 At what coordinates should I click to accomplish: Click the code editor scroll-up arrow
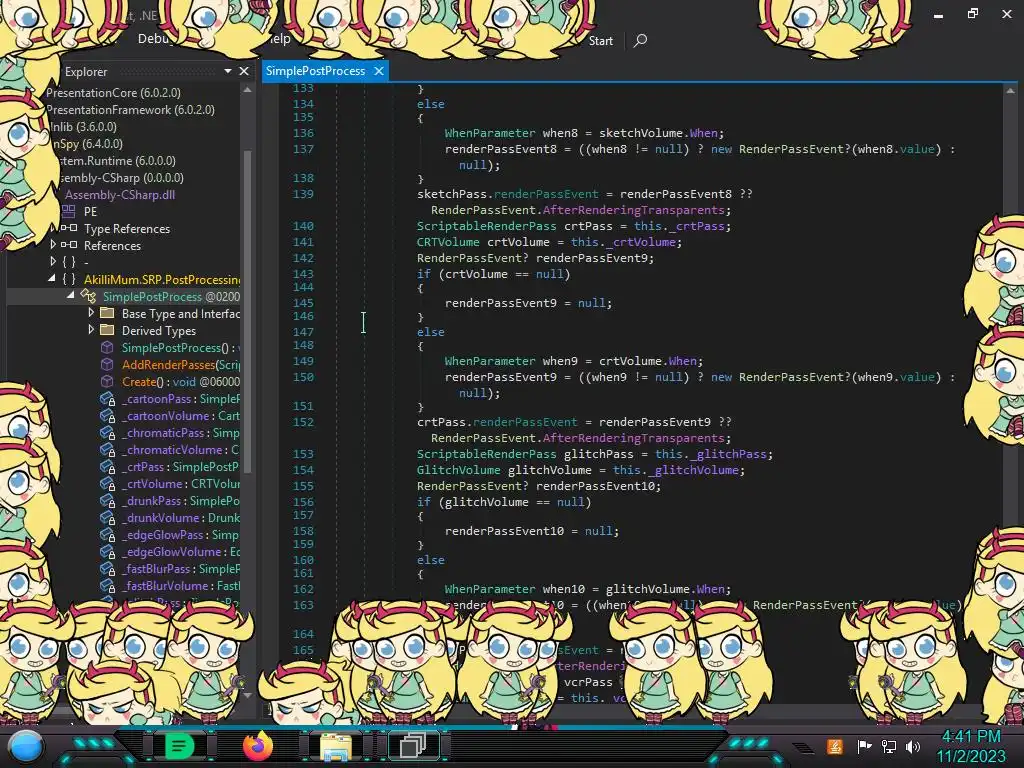point(1010,91)
